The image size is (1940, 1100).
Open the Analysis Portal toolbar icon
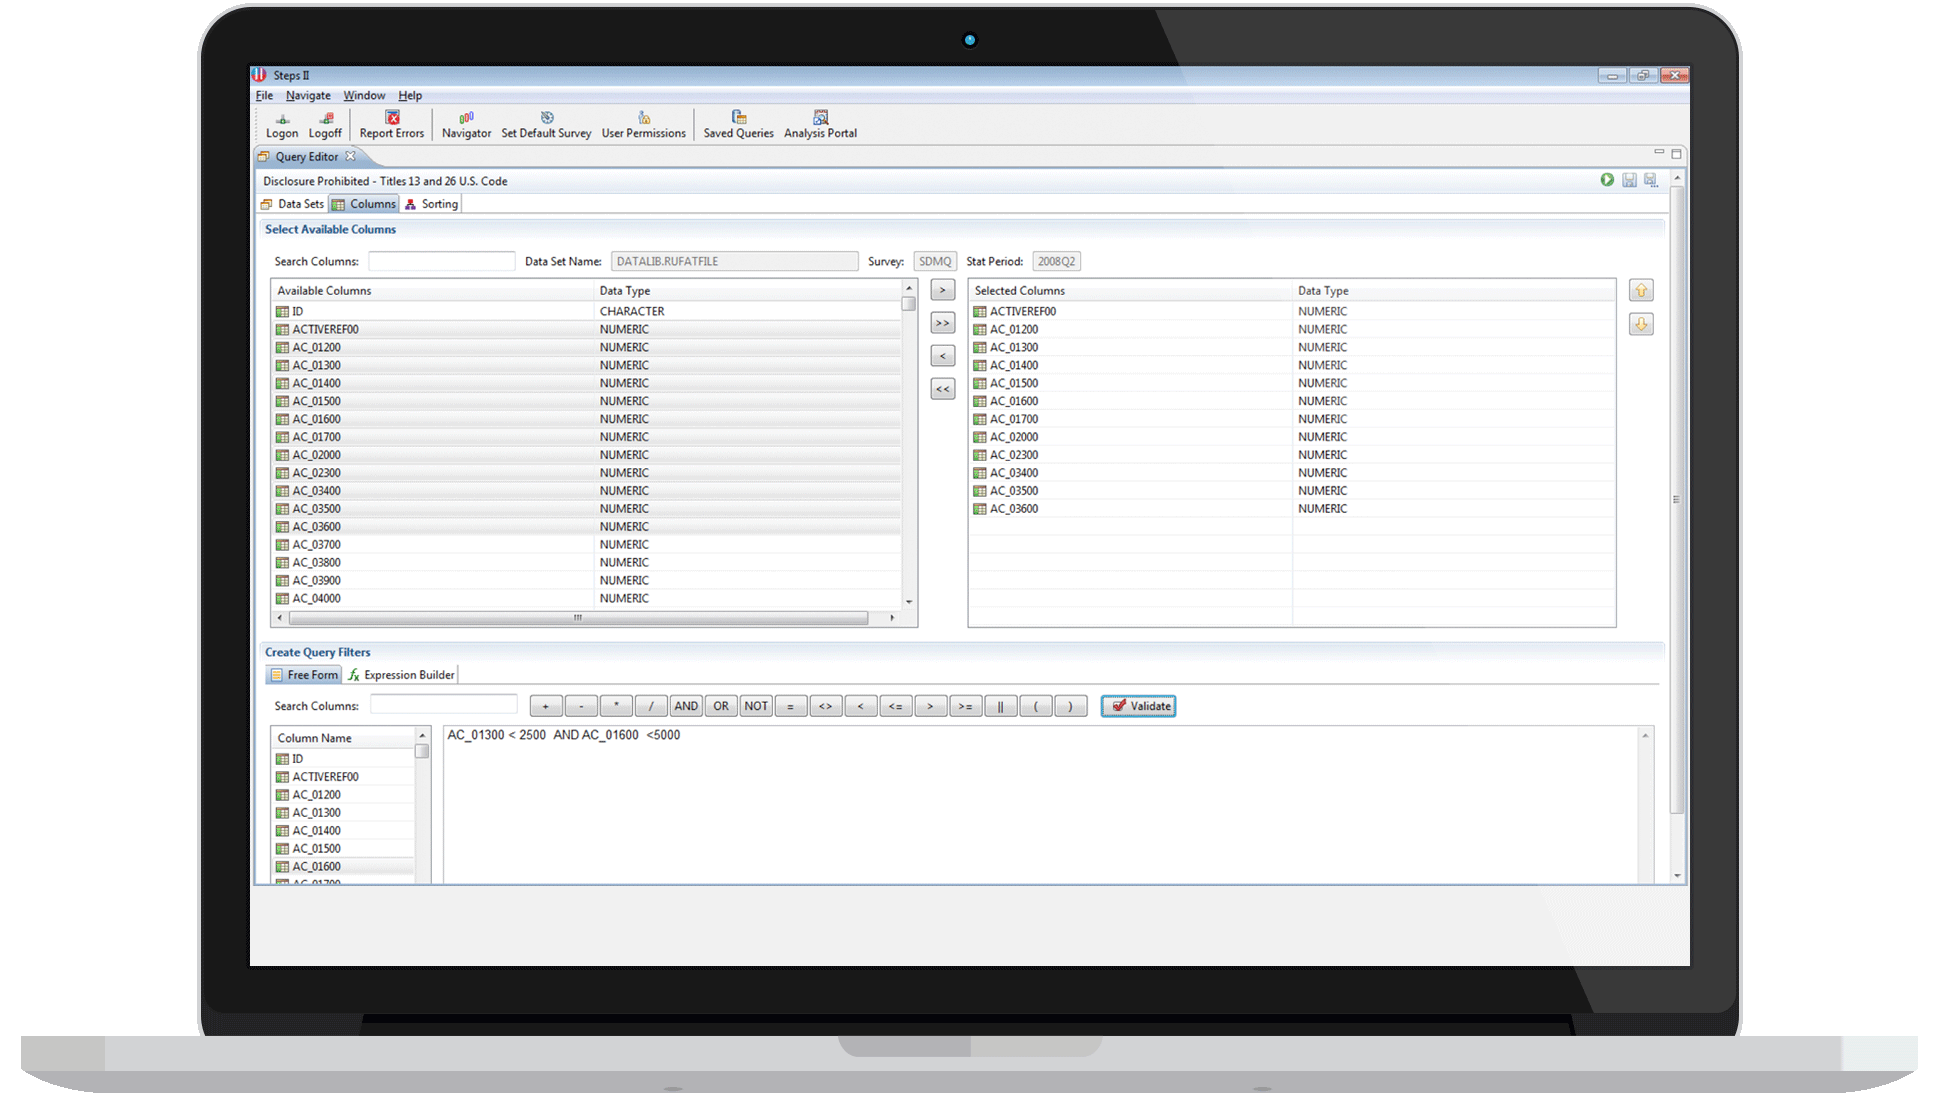(820, 124)
